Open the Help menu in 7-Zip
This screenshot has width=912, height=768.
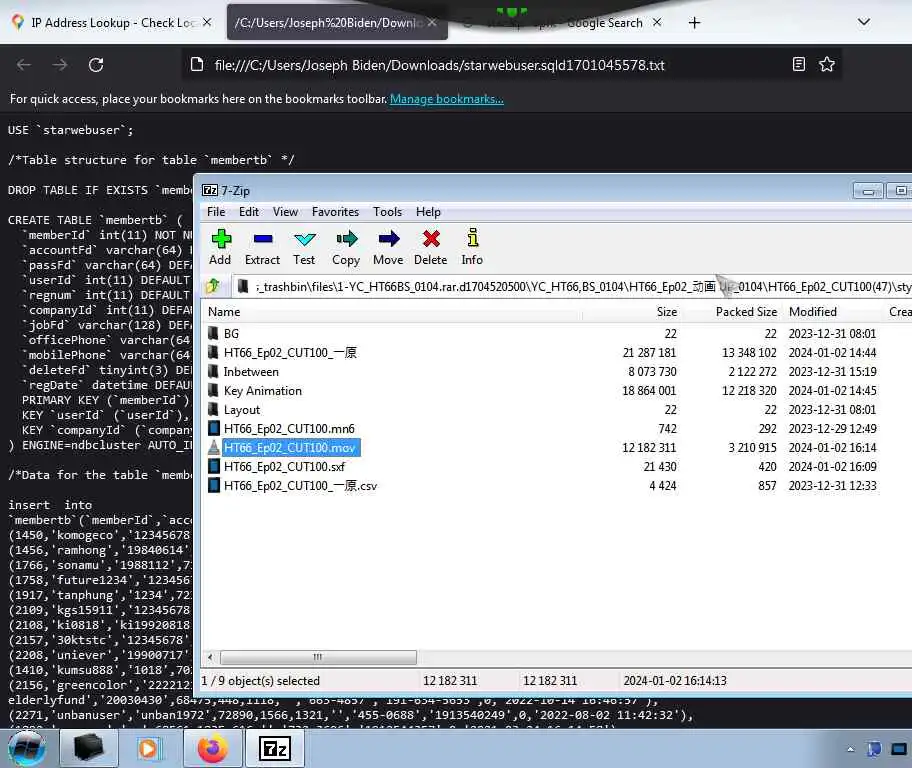coord(428,212)
